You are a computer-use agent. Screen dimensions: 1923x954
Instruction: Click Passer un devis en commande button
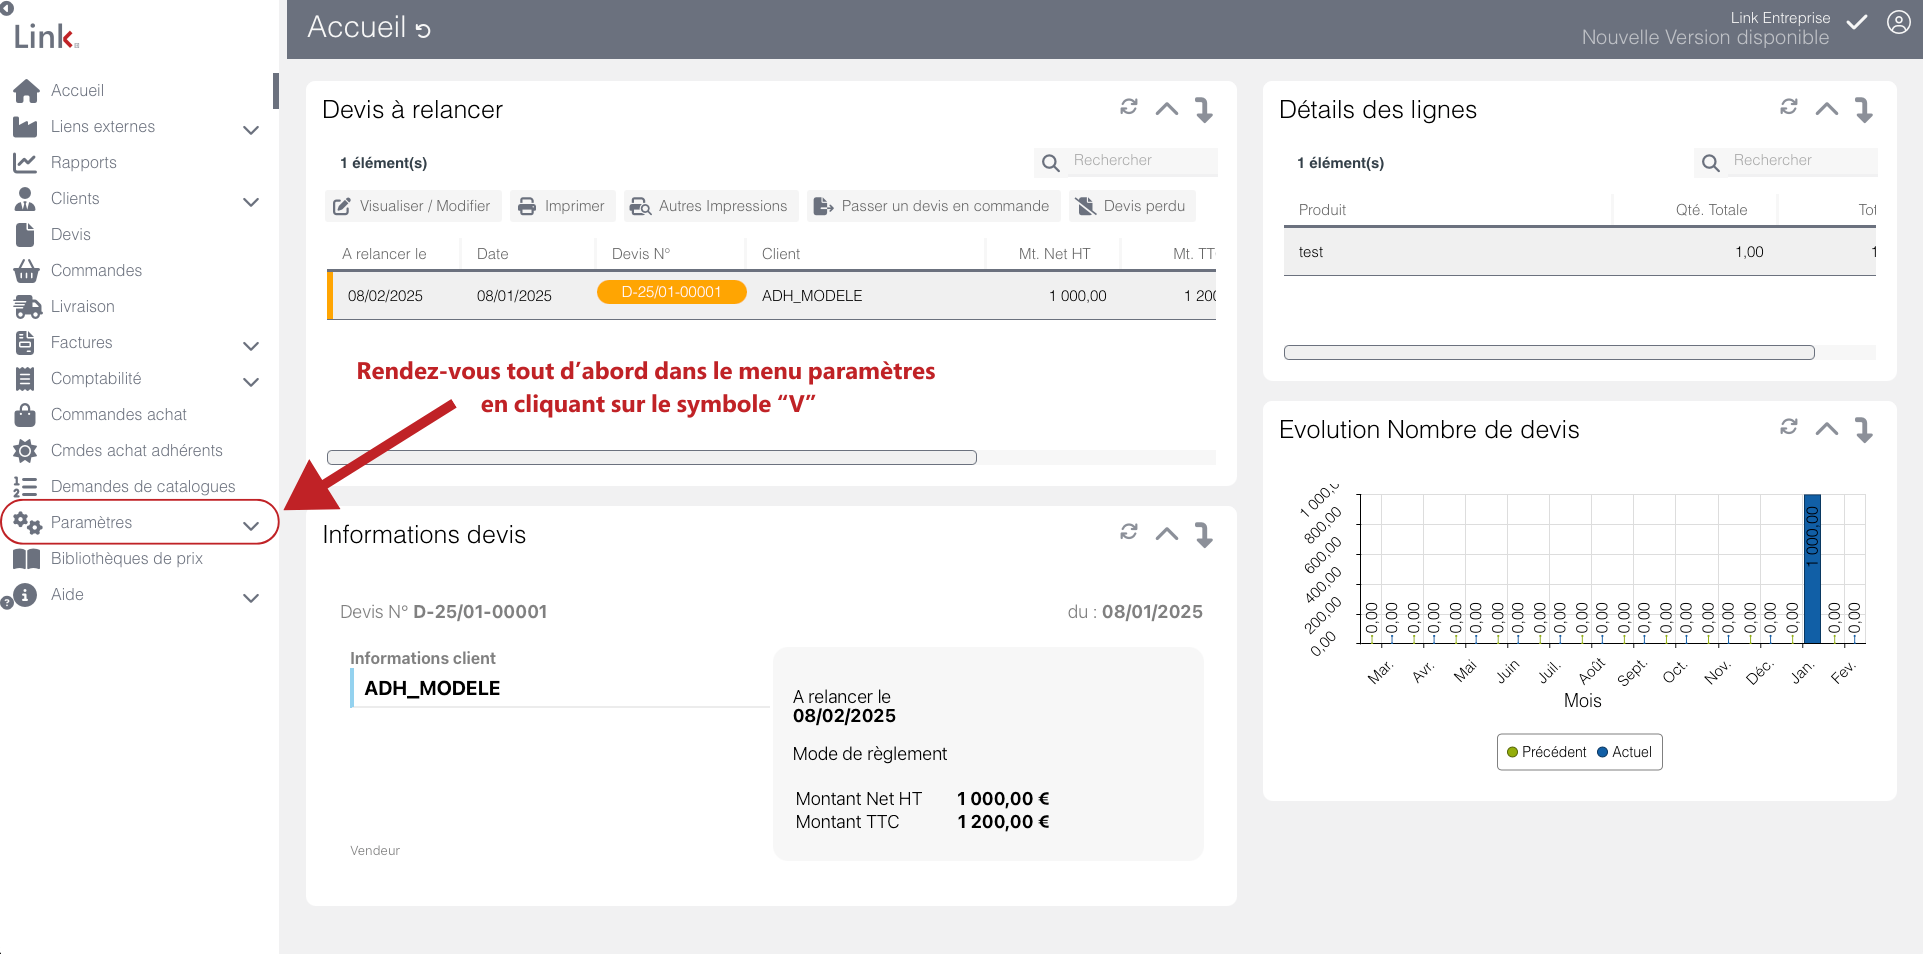(x=932, y=206)
